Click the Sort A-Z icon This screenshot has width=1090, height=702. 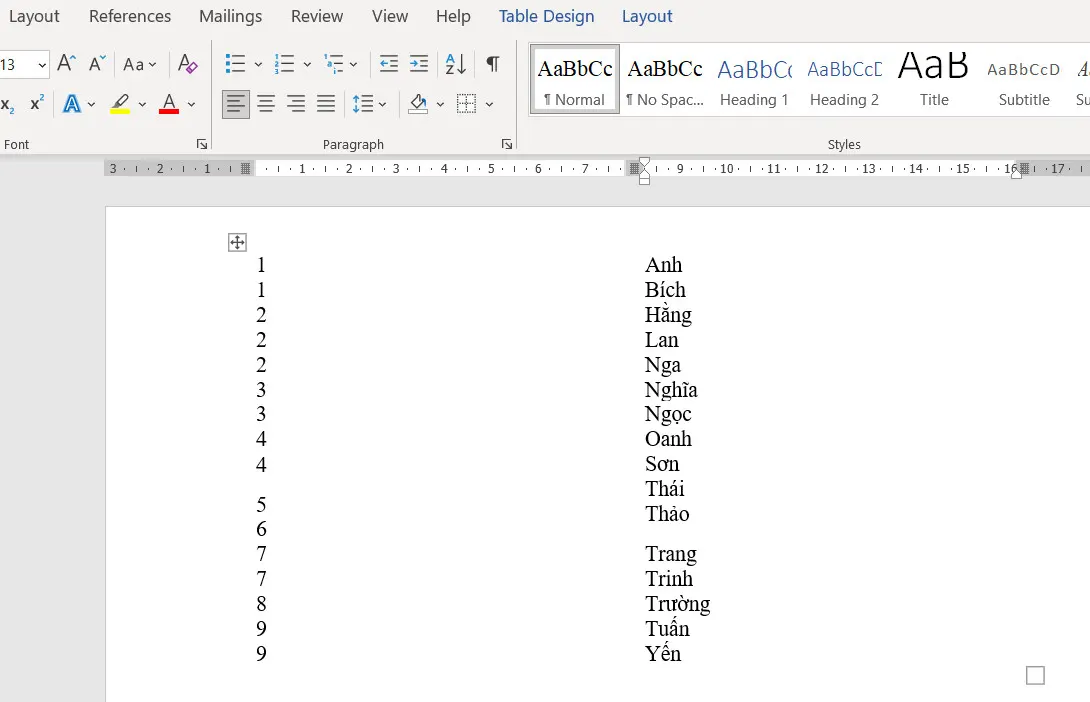pyautogui.click(x=455, y=65)
